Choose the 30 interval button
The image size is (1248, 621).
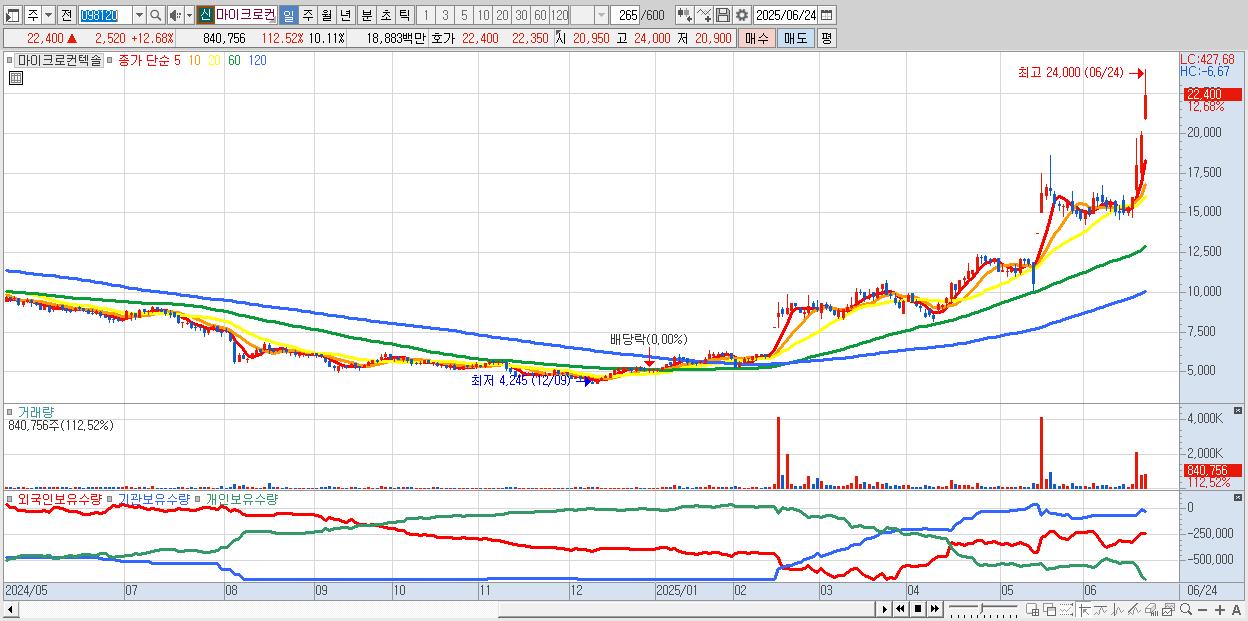[x=521, y=15]
